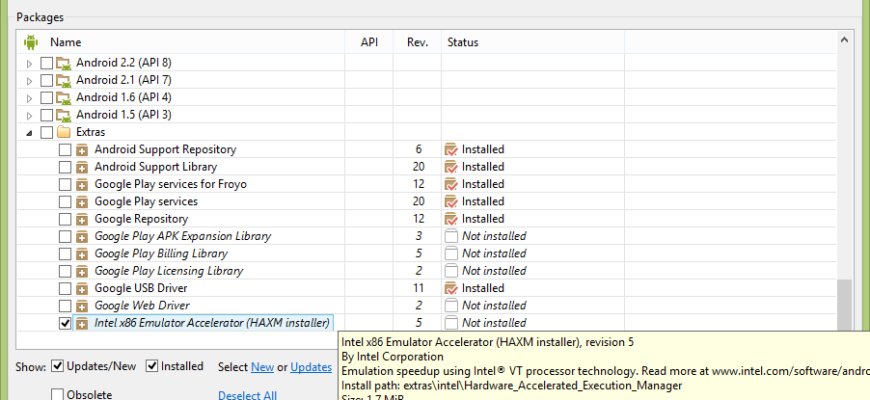Click the Android 1.6 (API 4) platform folder icon
The width and height of the screenshot is (870, 400).
pos(64,98)
